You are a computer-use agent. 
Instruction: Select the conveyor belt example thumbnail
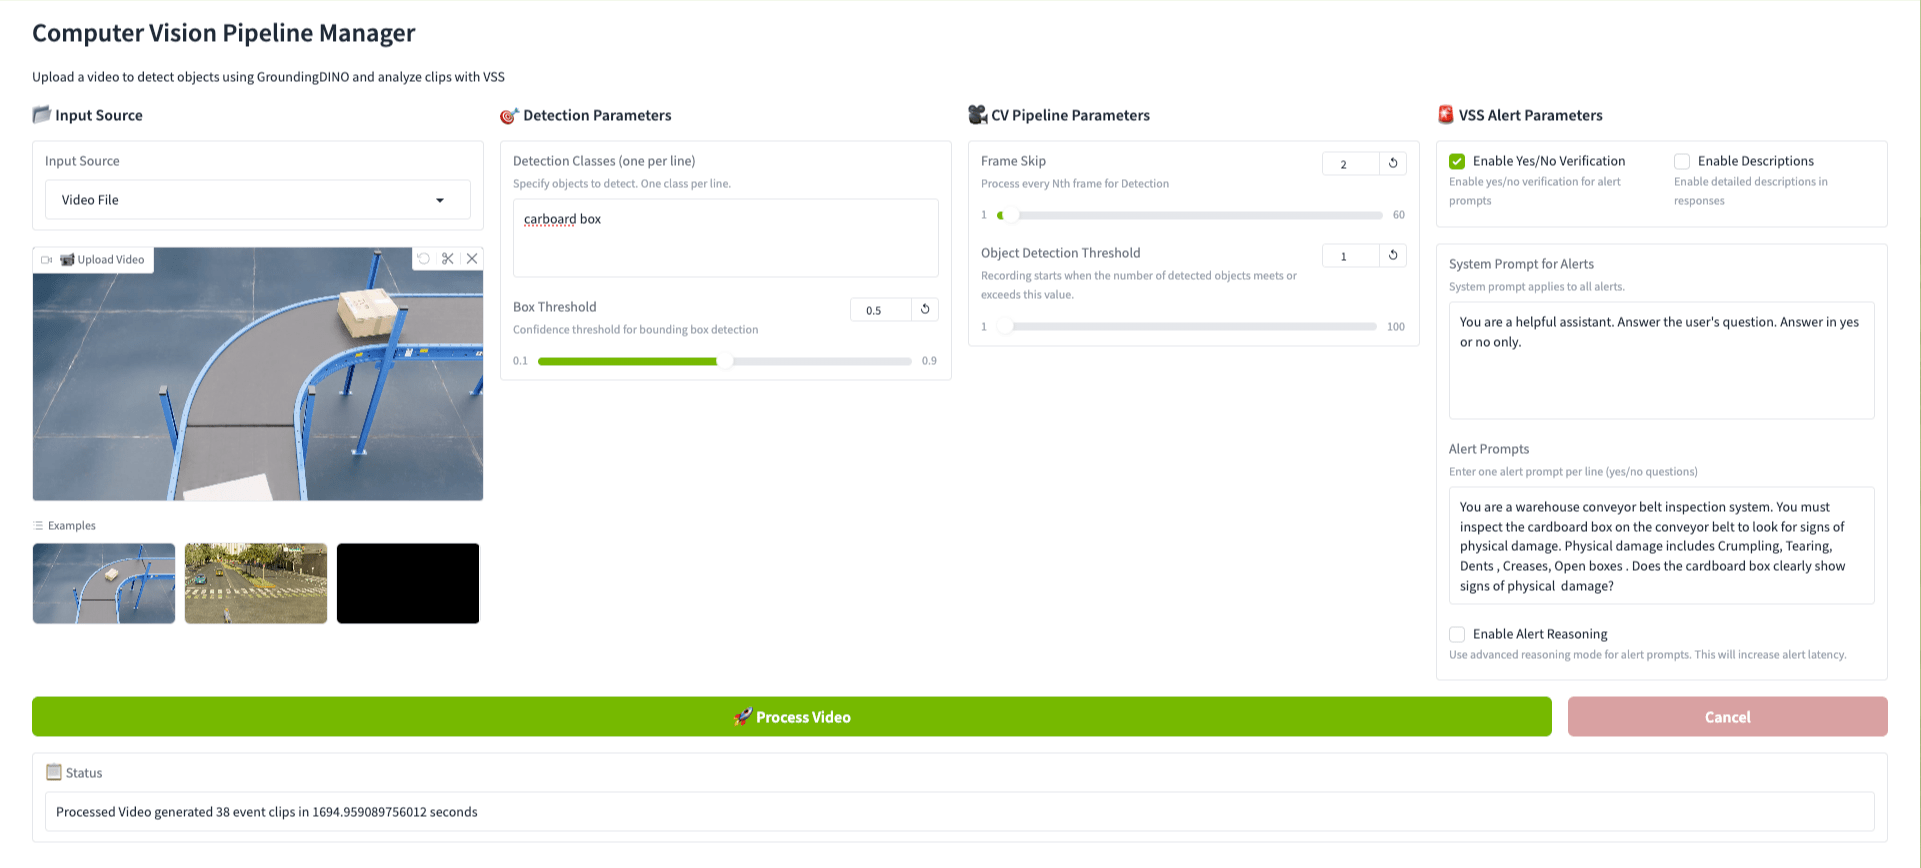[x=104, y=583]
